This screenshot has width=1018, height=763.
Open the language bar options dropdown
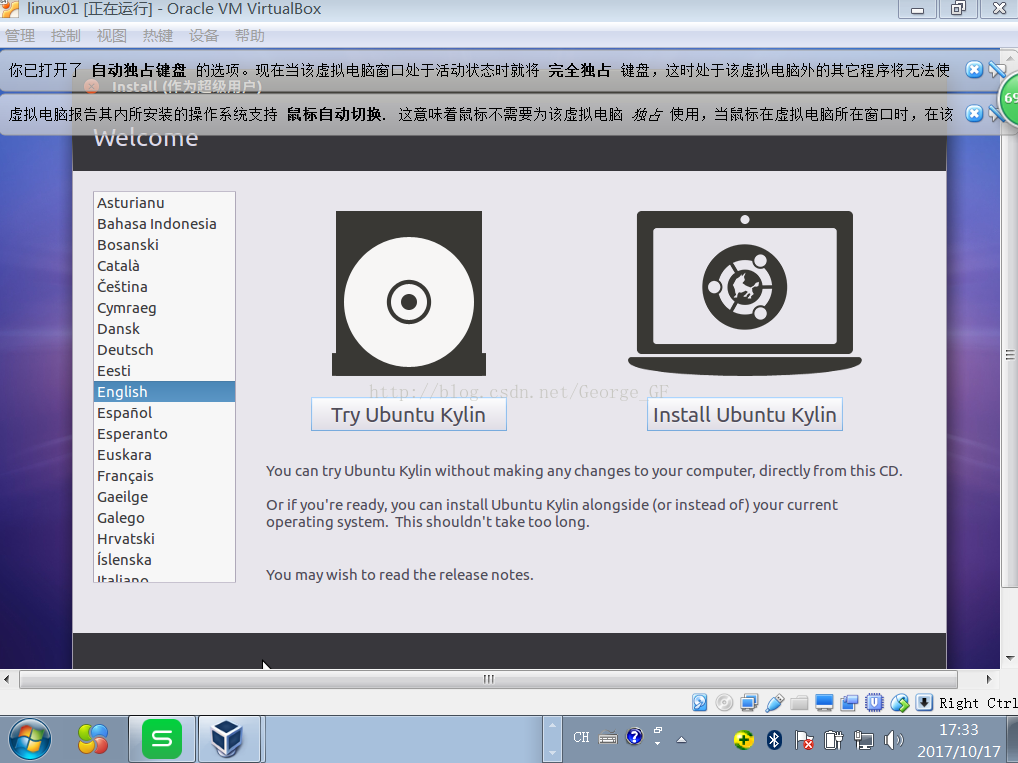657,743
